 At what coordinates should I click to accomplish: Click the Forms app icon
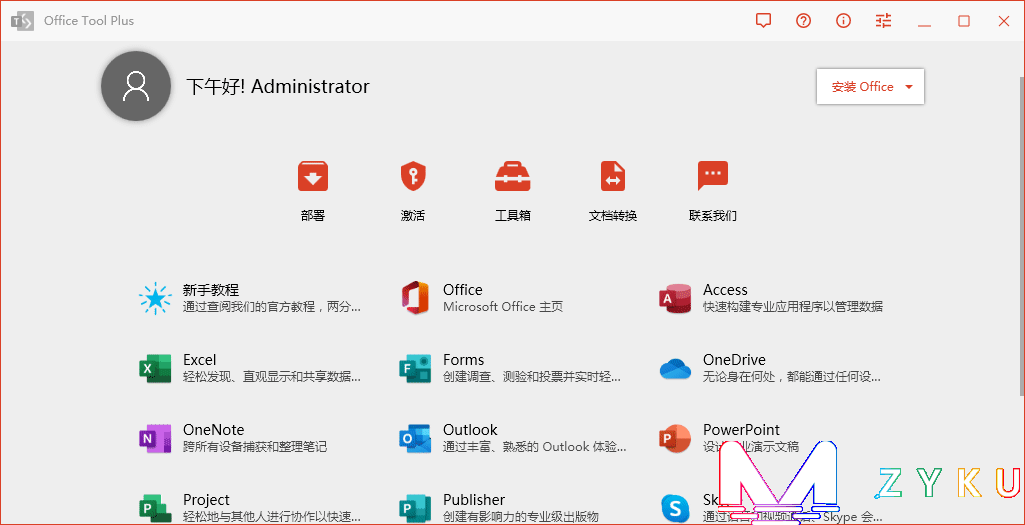click(415, 368)
